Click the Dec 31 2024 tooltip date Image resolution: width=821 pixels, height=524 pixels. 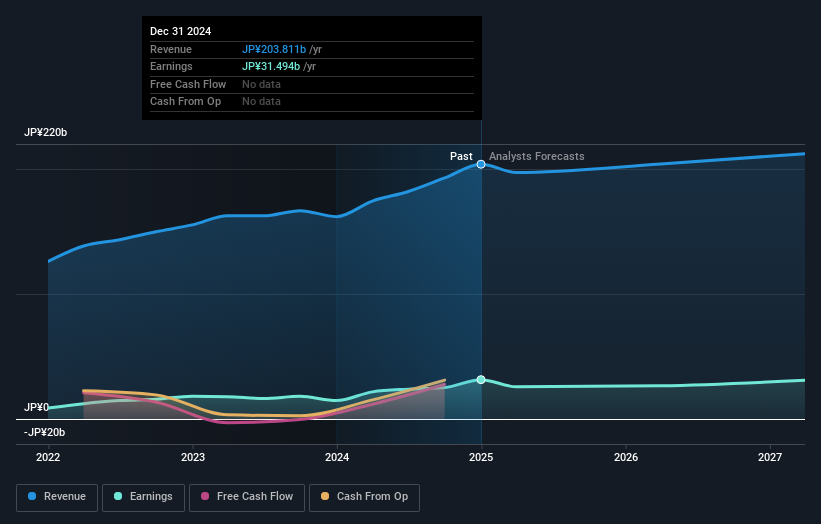181,31
